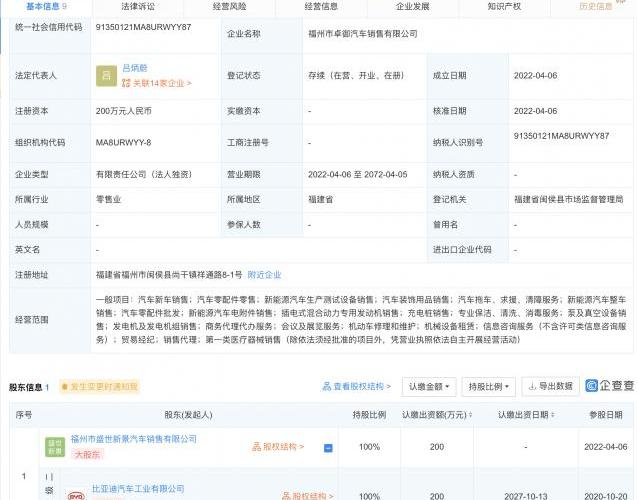
Task: Select participation date 2022-04-06 in shareholder row
Action: (606, 447)
